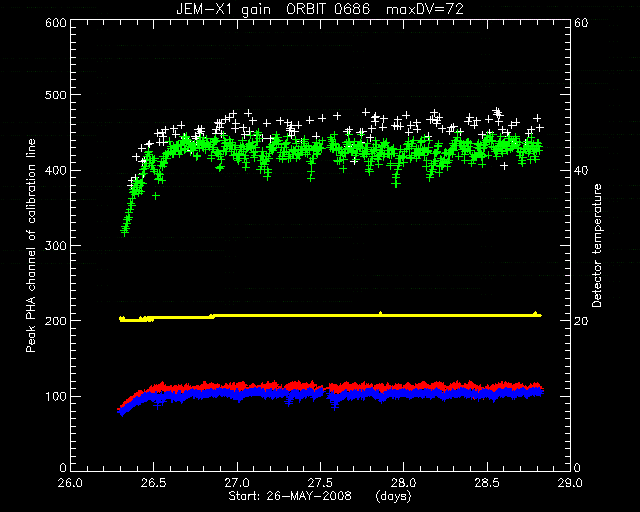640x512 pixels.
Task: Click the 300 tick label on left axis
Action: coord(56,245)
